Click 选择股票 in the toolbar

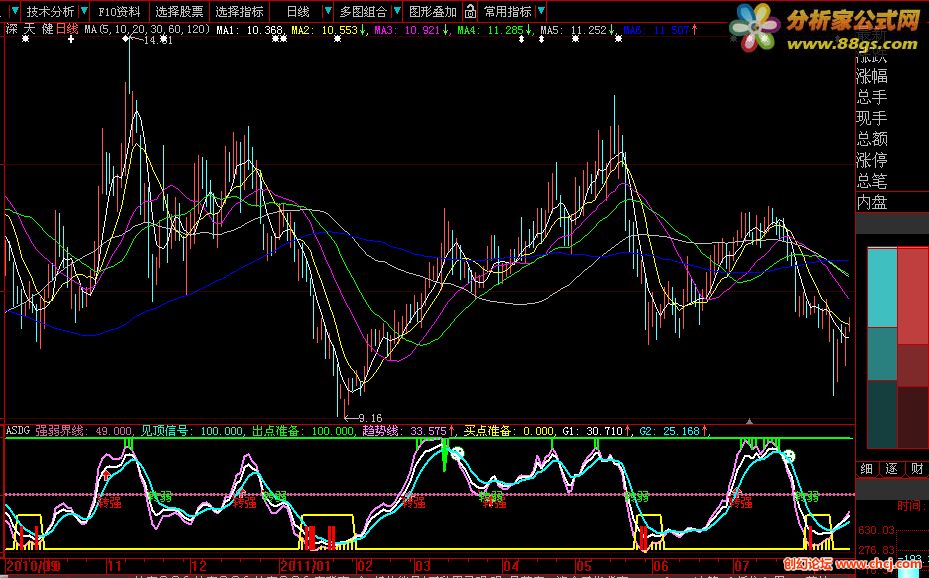(179, 11)
